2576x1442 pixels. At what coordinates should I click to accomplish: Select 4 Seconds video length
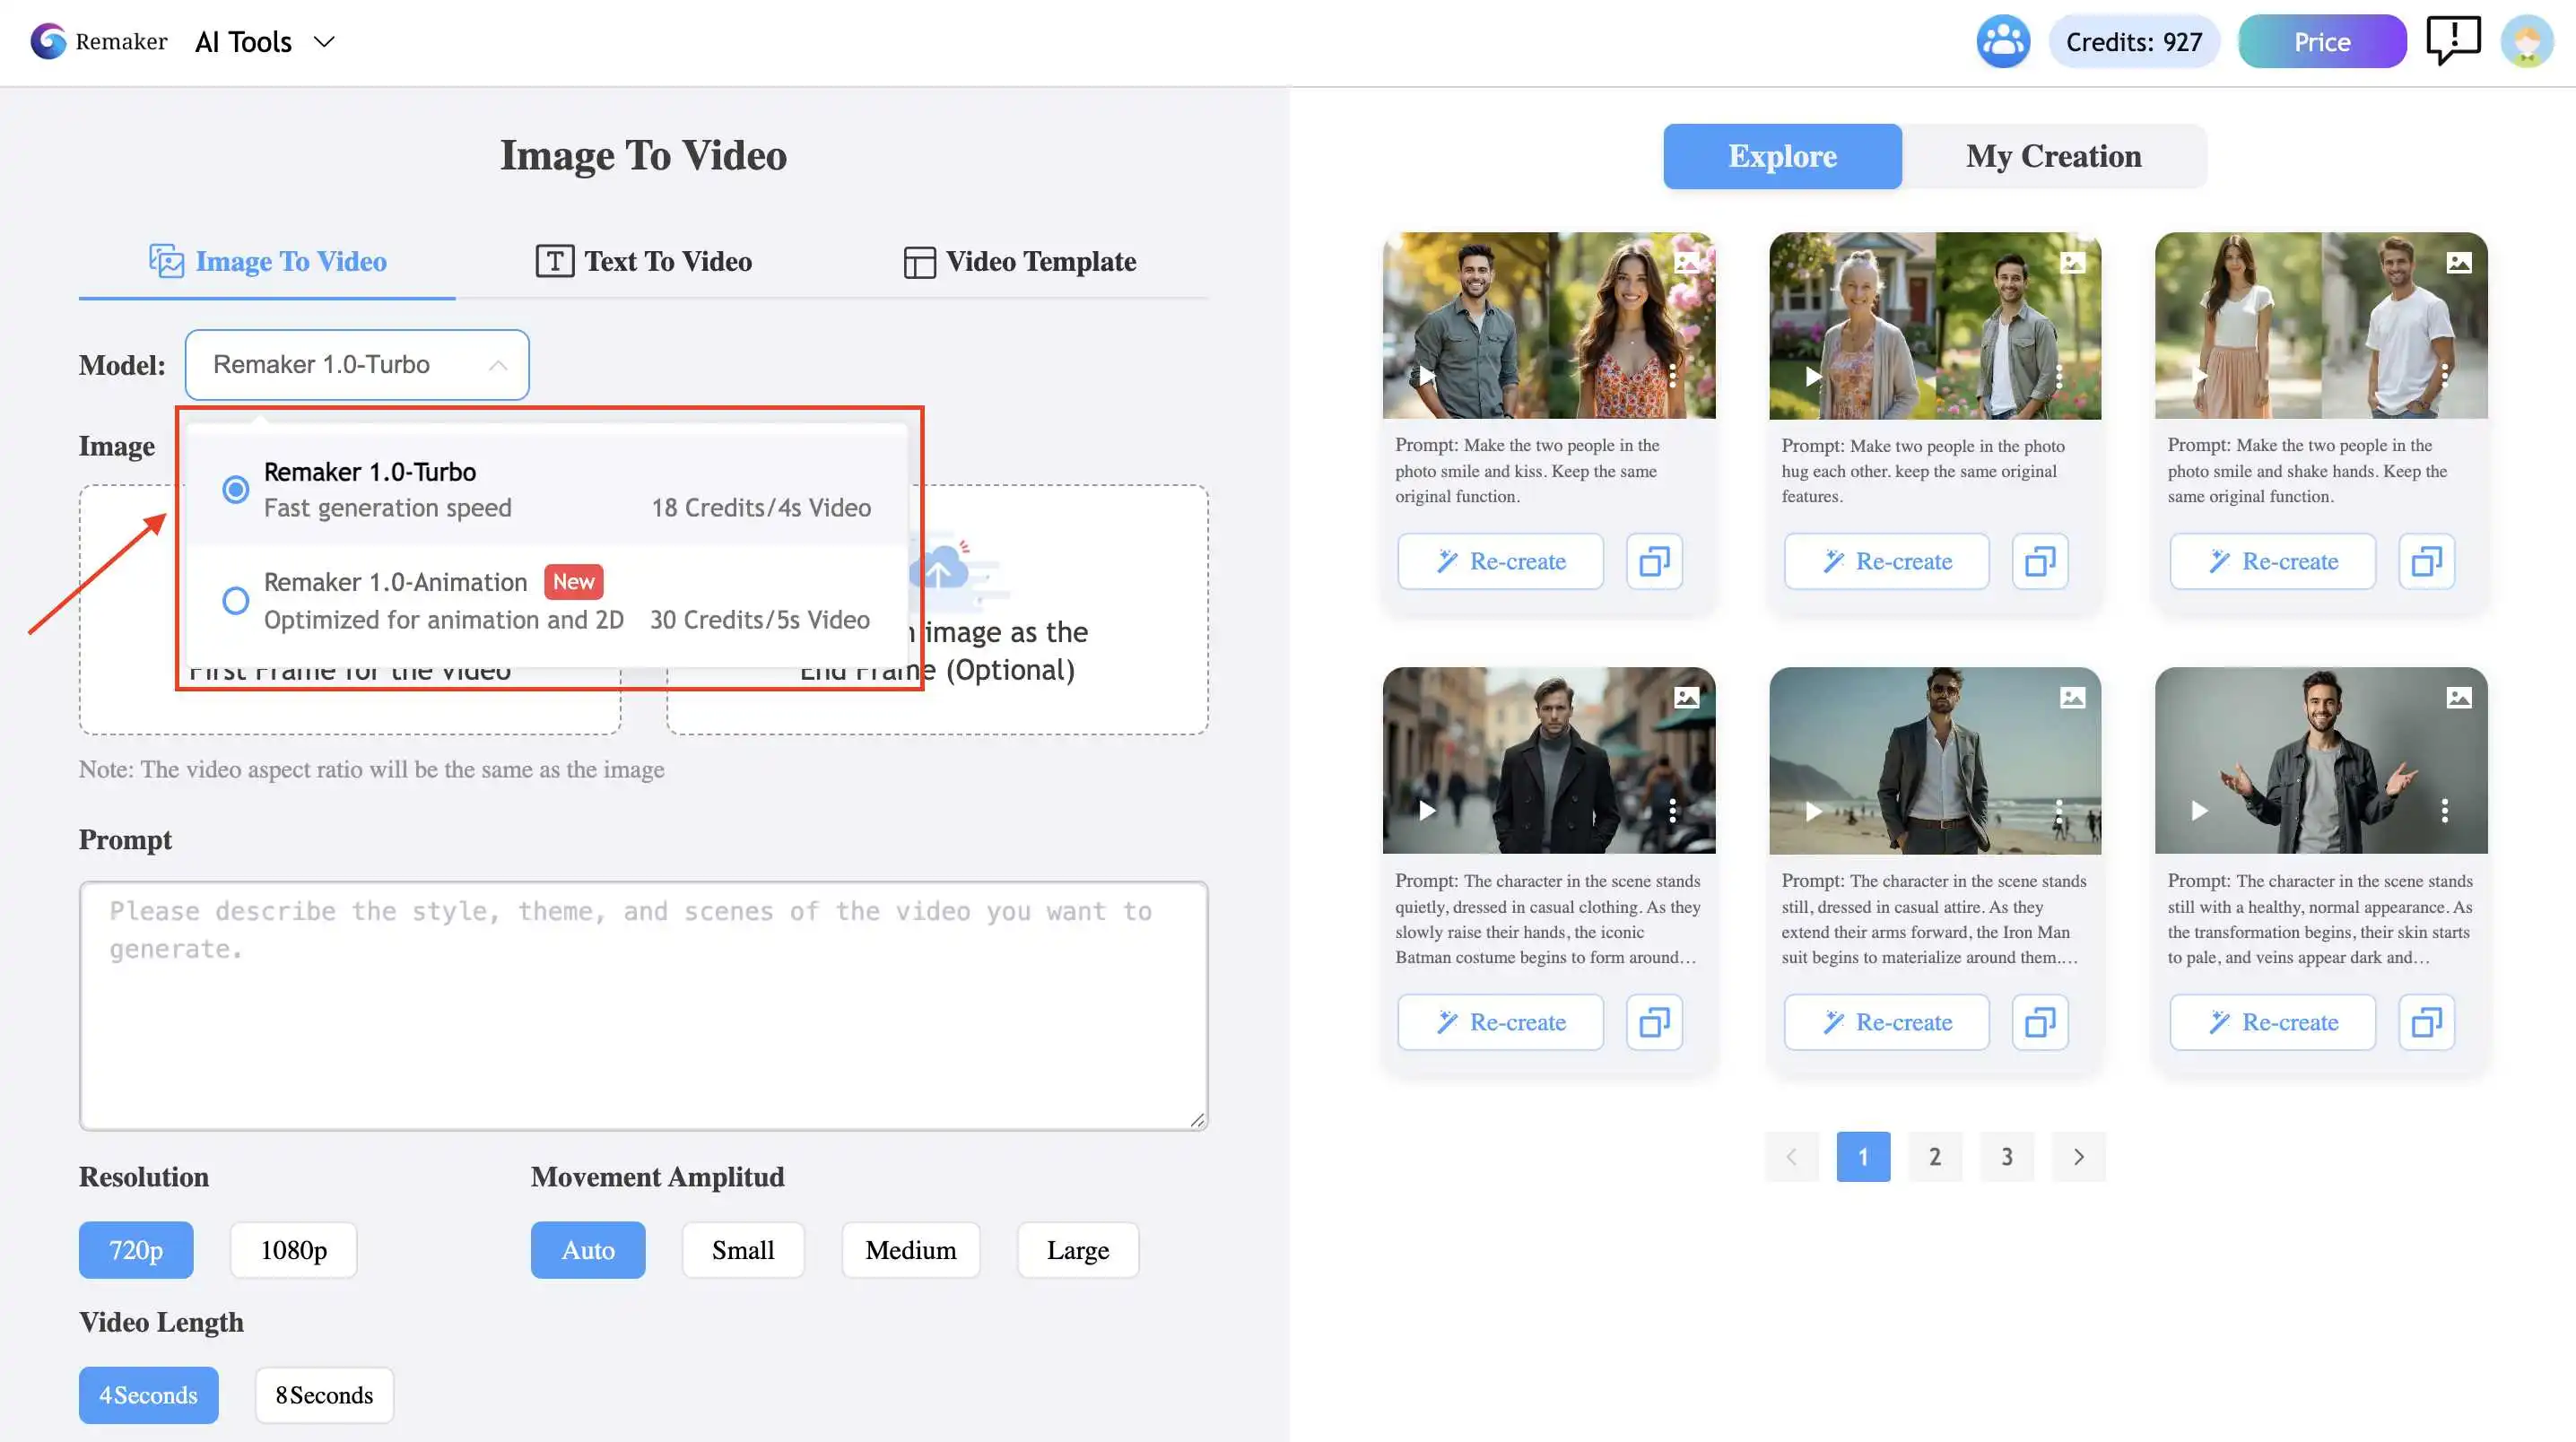[148, 1394]
